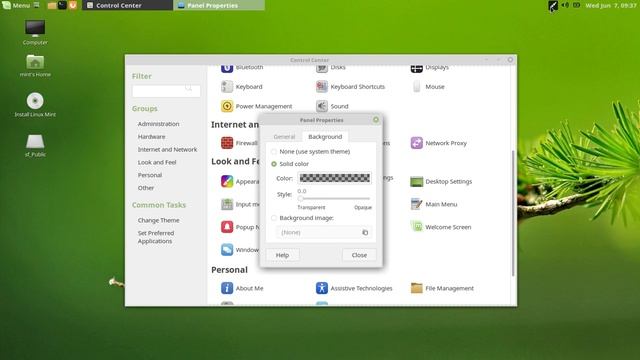Open Appearance icon in Control Center
The width and height of the screenshot is (640, 360).
(227, 181)
